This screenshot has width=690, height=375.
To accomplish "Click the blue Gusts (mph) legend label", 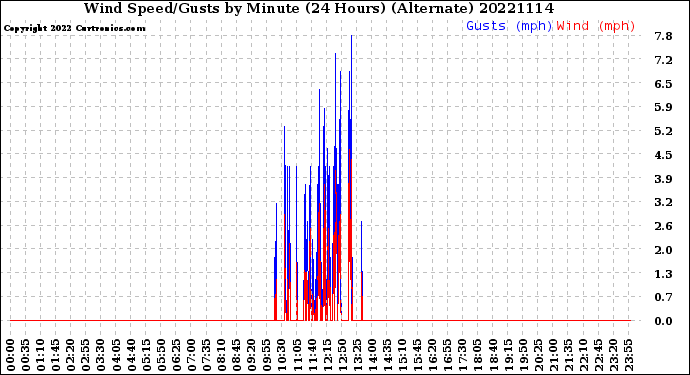I will click(509, 26).
